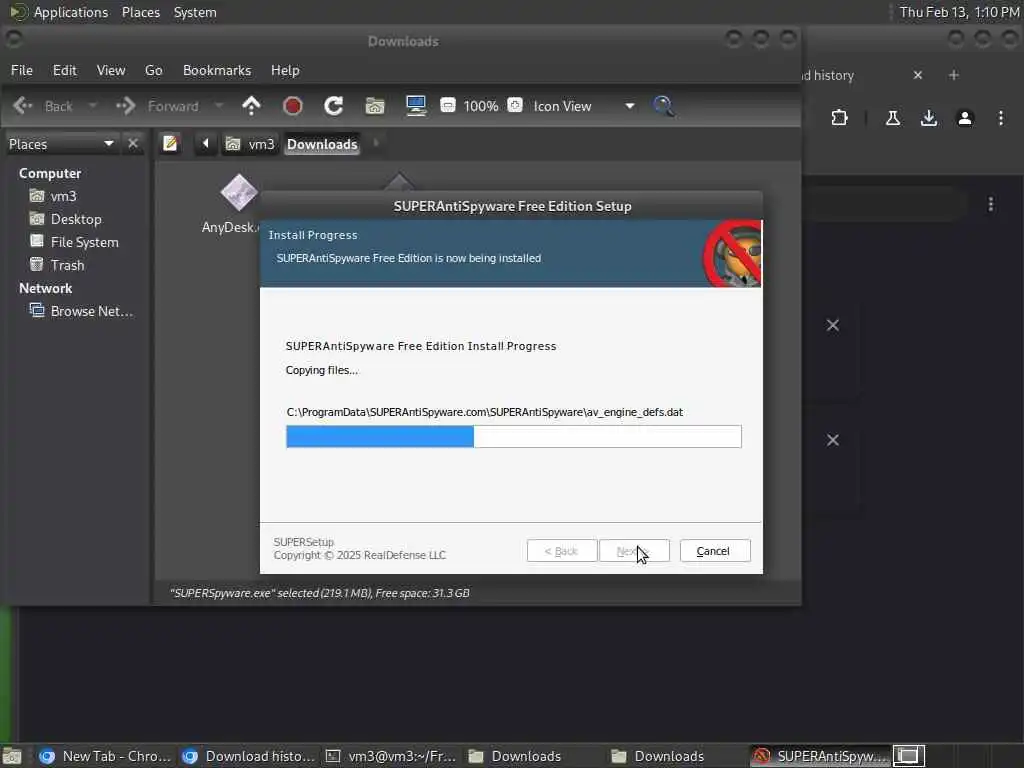Click the install progress bar
Screen dimensions: 1024x768
click(x=513, y=436)
